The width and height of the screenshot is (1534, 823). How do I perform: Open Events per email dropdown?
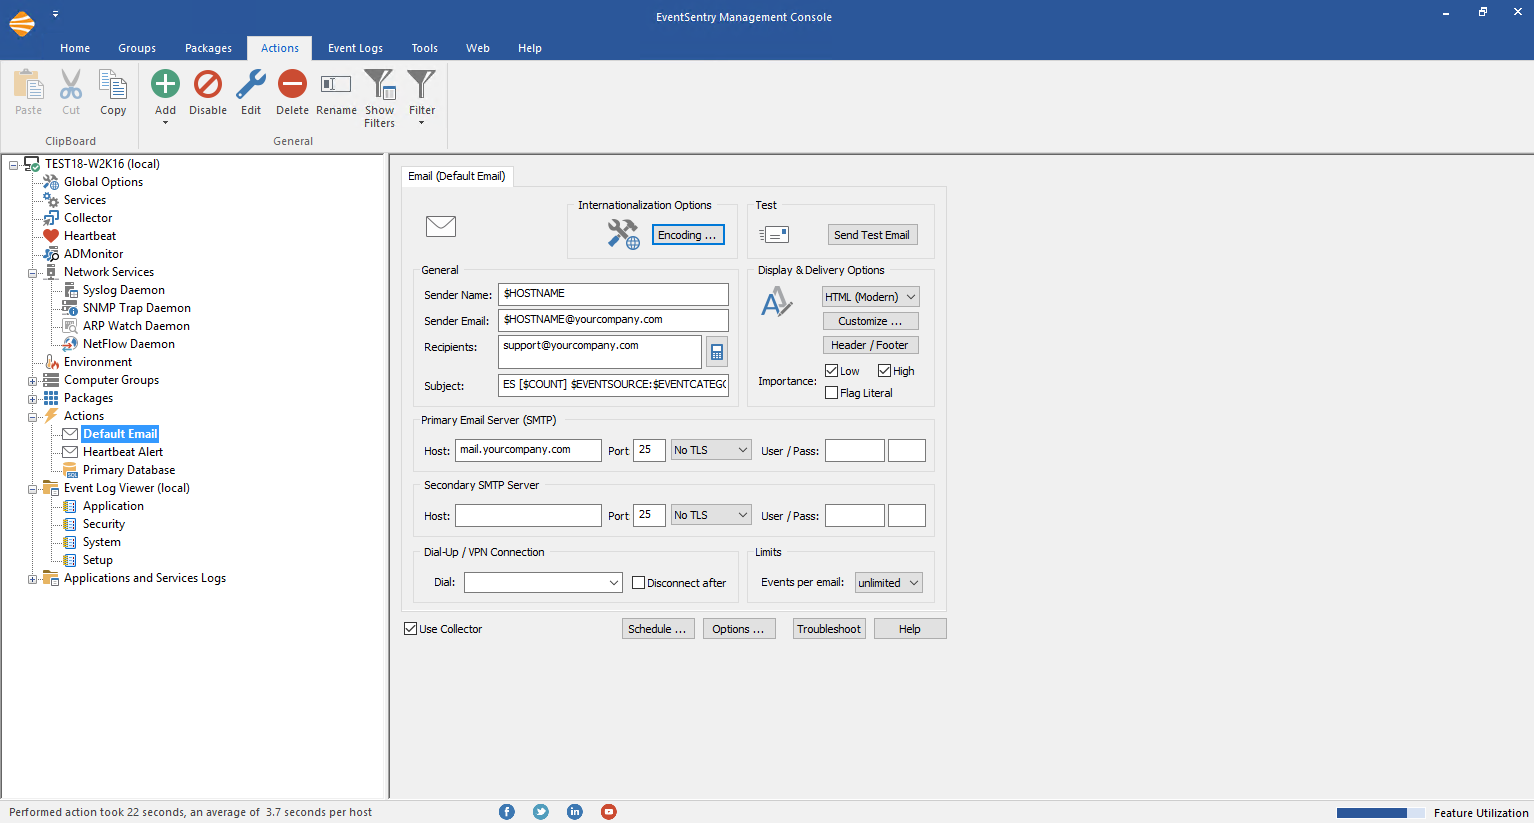(x=889, y=583)
